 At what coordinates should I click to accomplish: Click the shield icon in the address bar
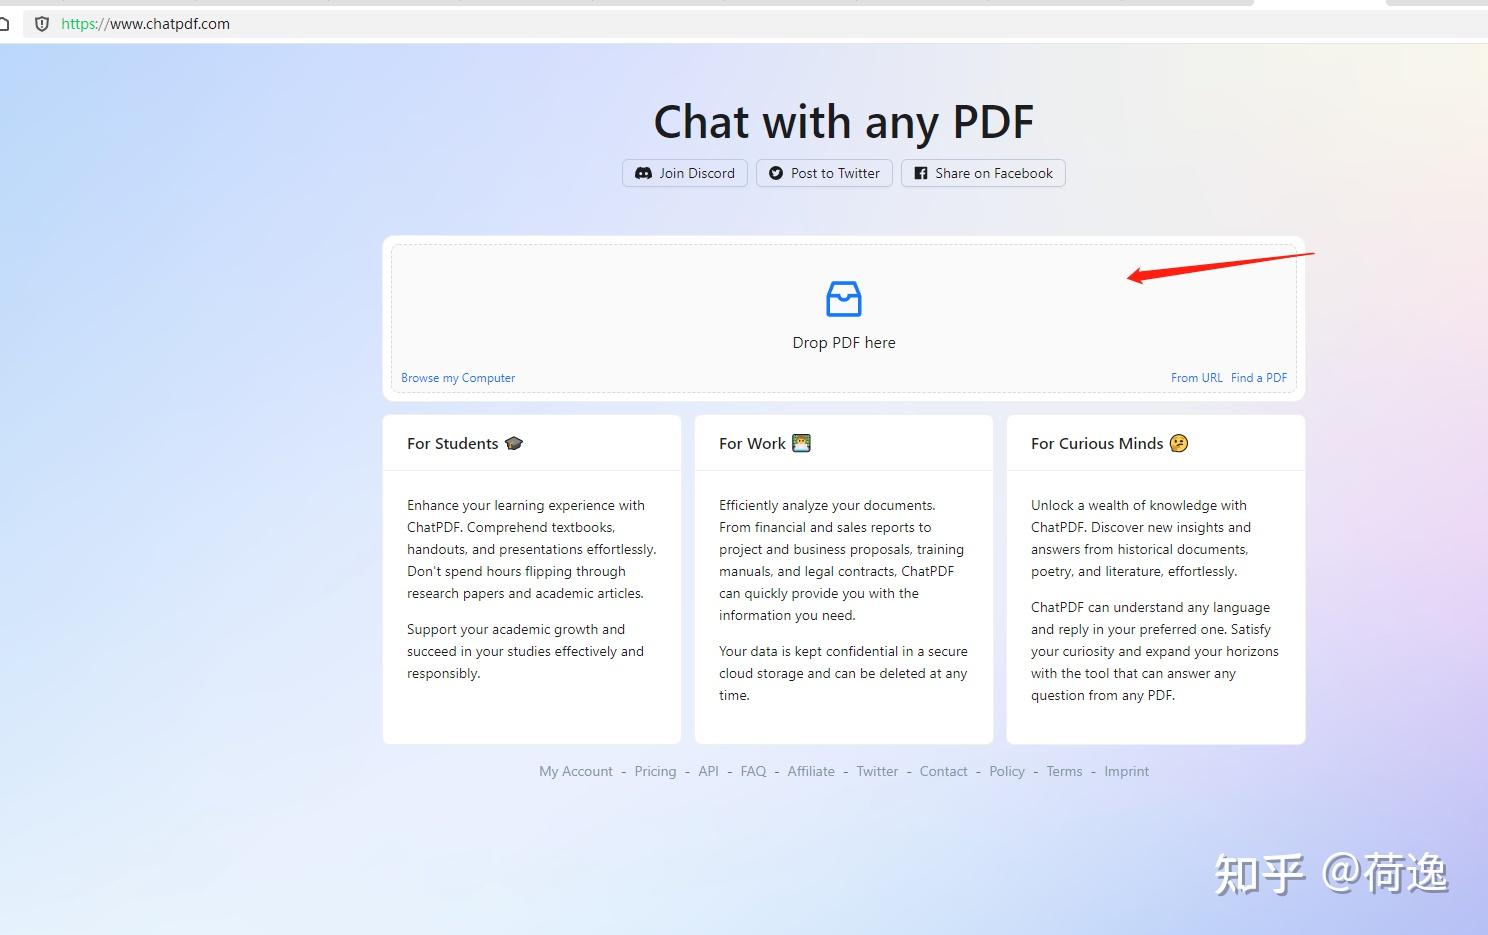click(x=41, y=23)
